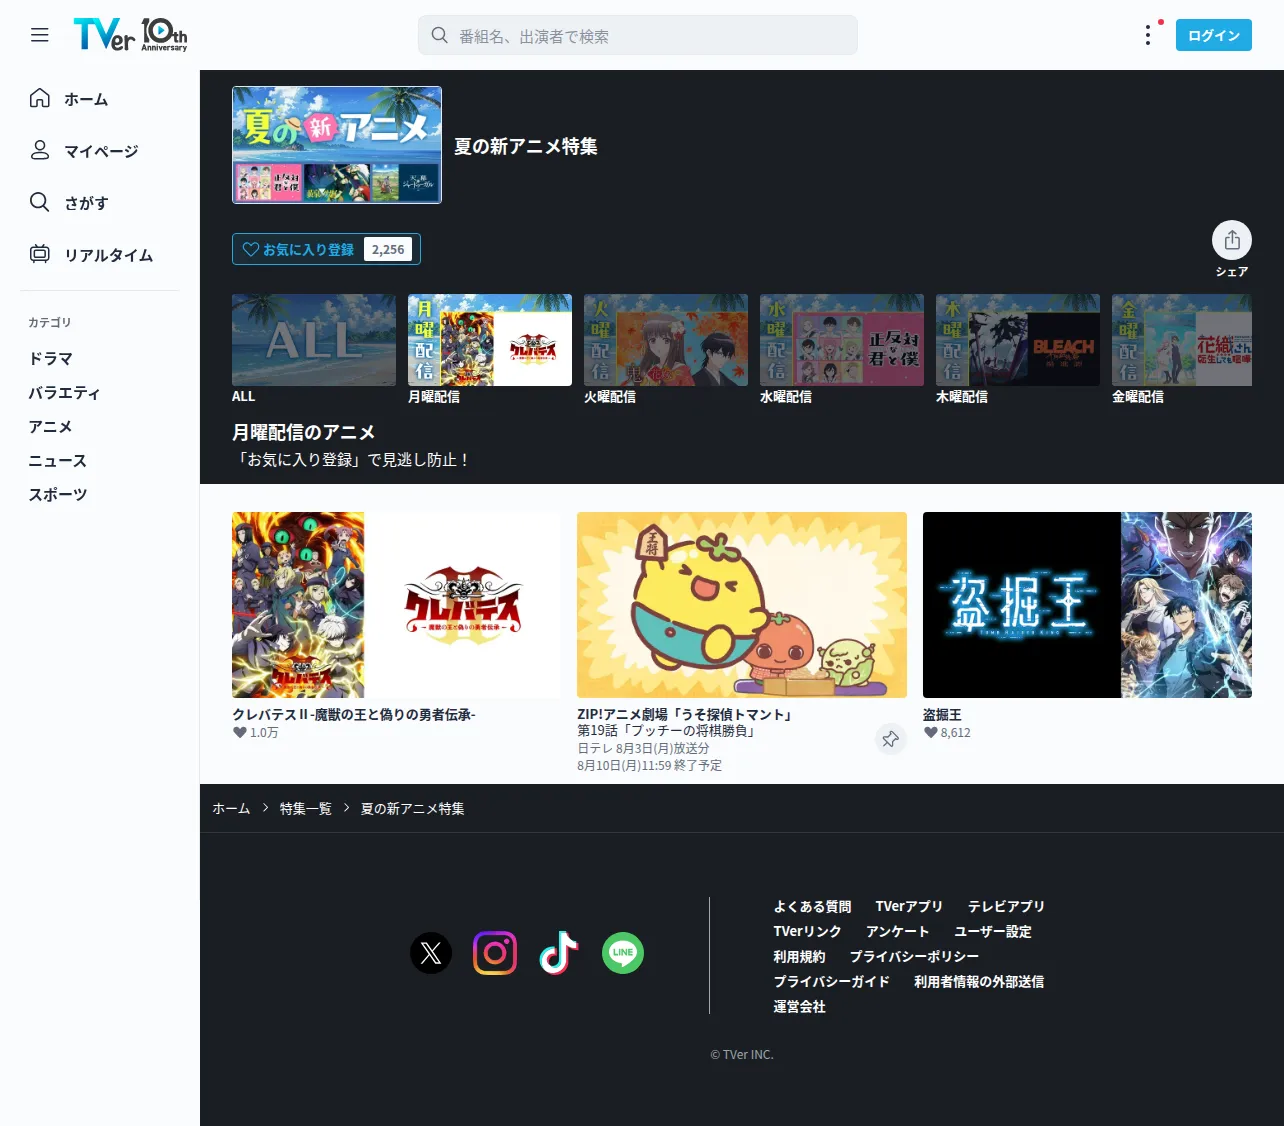This screenshot has height=1126, width=1284.
Task: Click the search magnifier icon in search bar
Action: (x=439, y=35)
